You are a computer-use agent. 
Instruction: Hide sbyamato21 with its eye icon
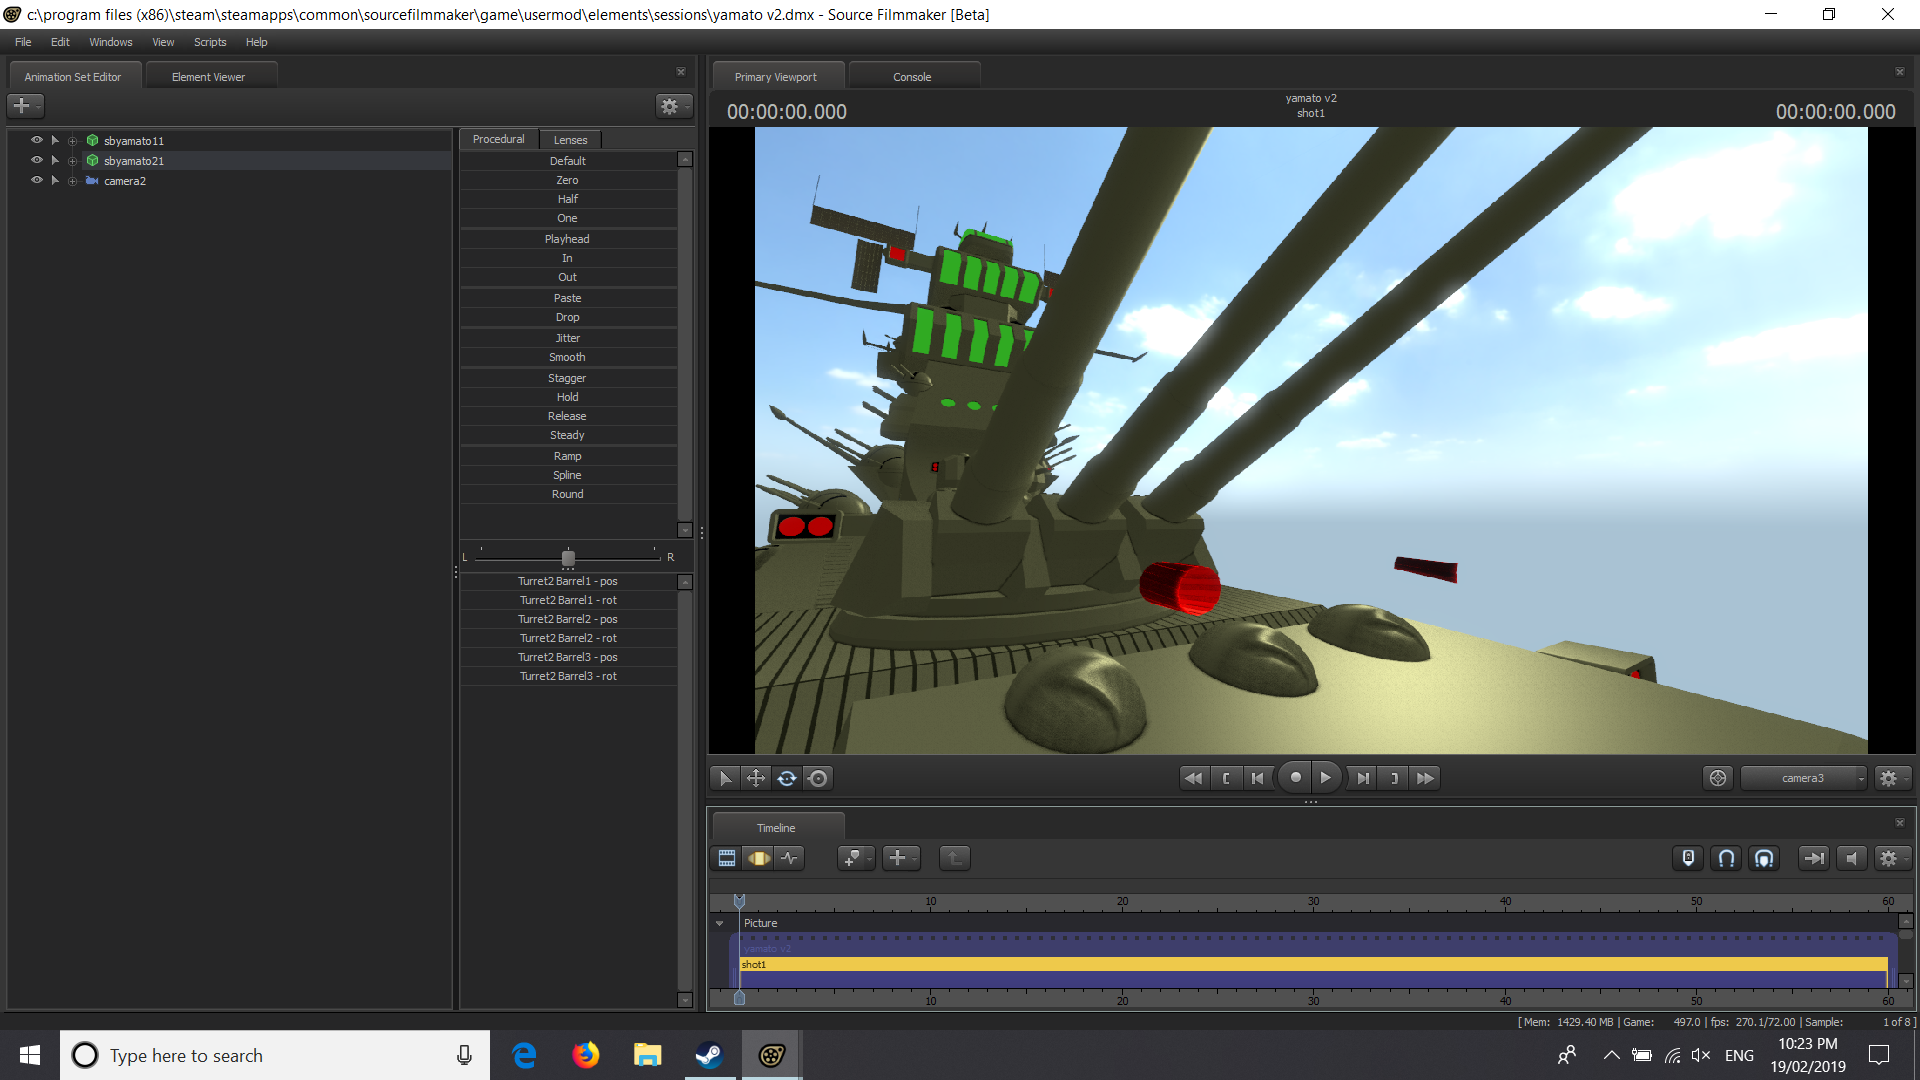click(37, 160)
